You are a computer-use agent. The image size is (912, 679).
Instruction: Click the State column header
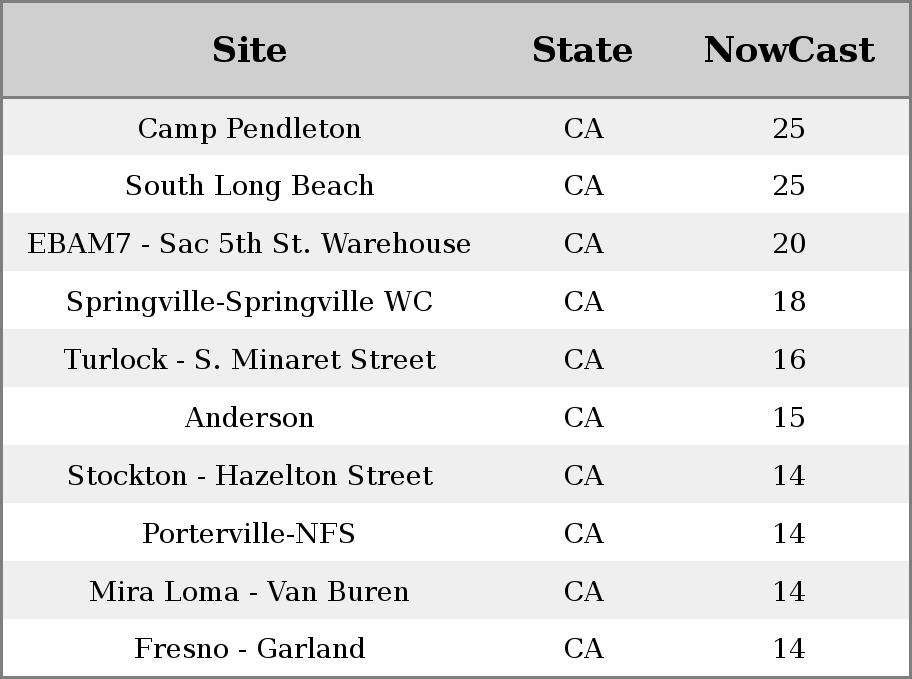[x=583, y=50]
